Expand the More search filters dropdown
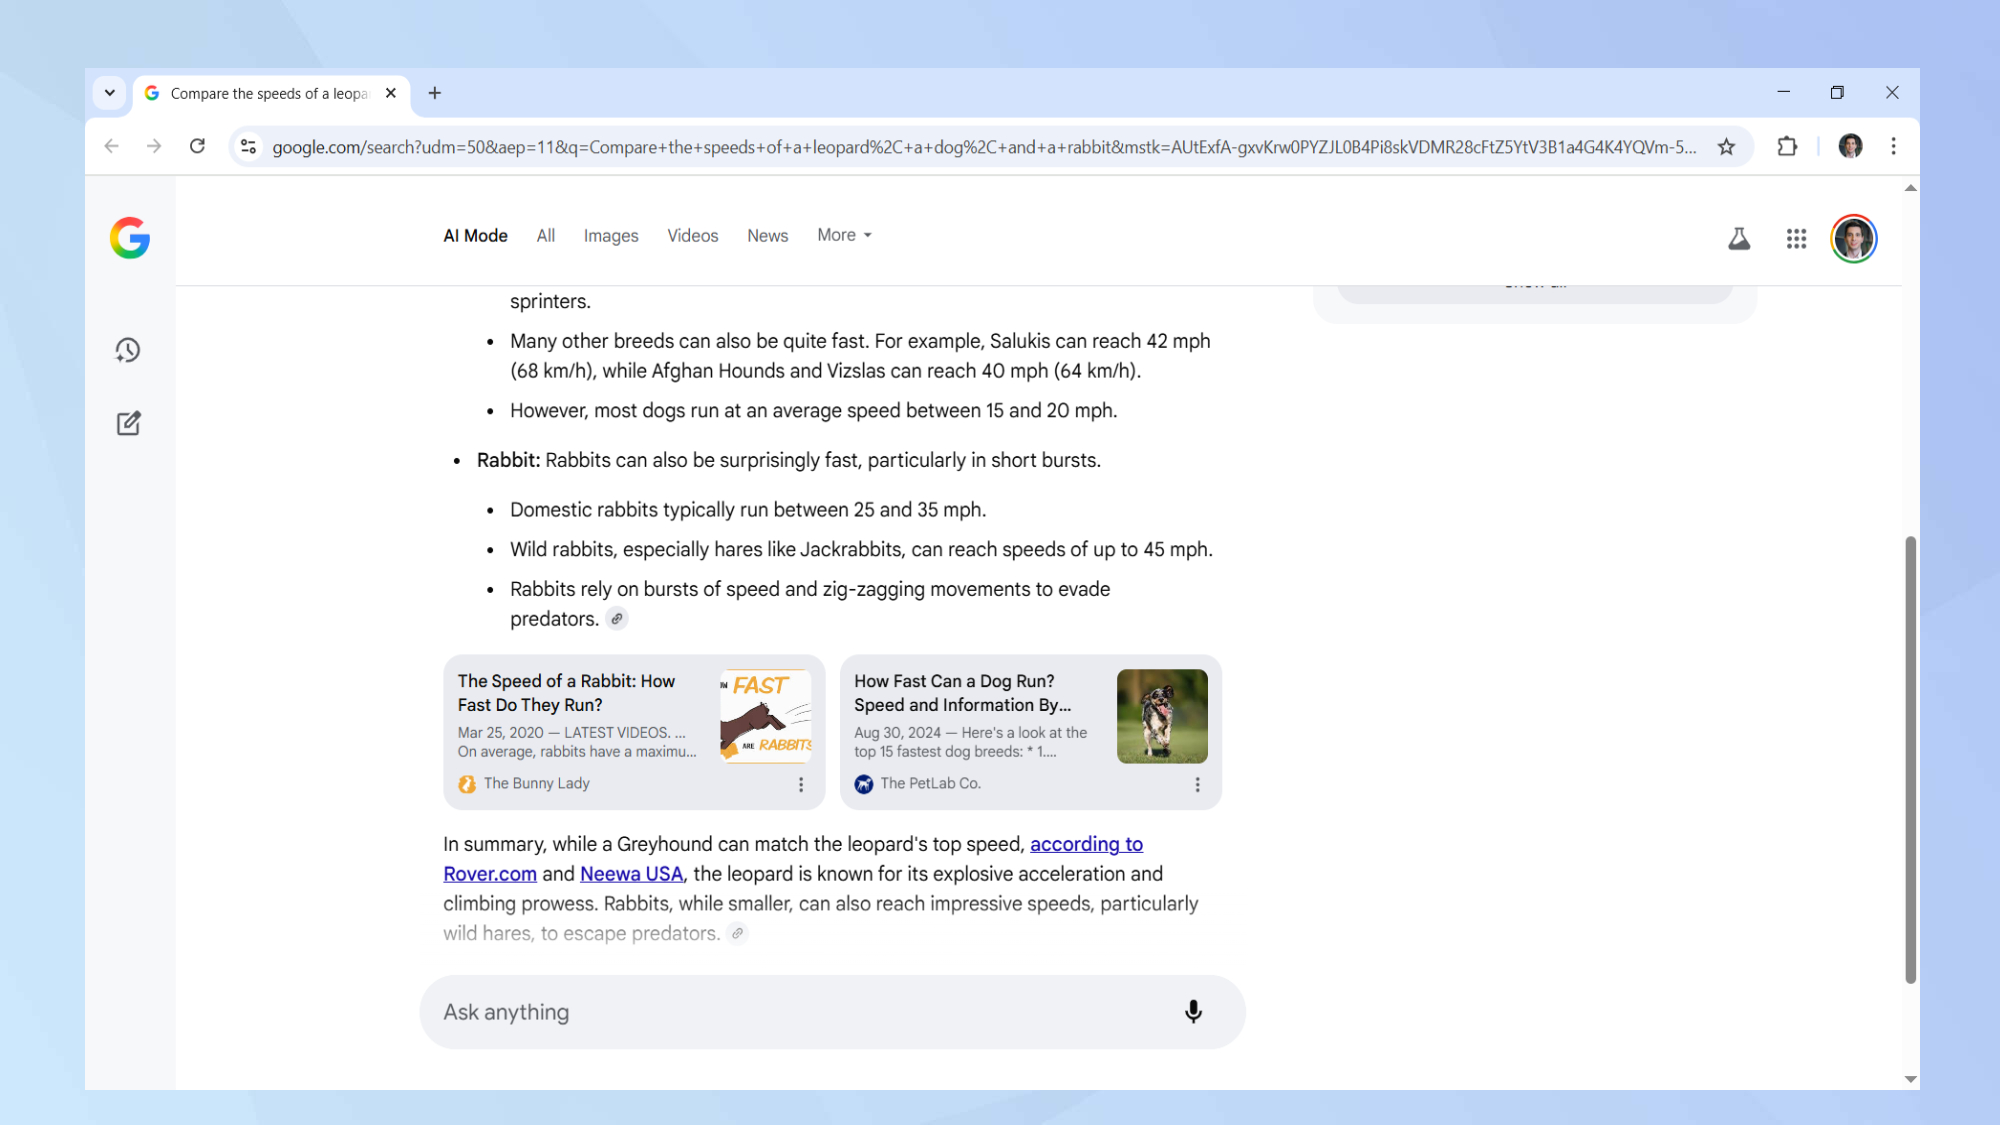 [844, 235]
